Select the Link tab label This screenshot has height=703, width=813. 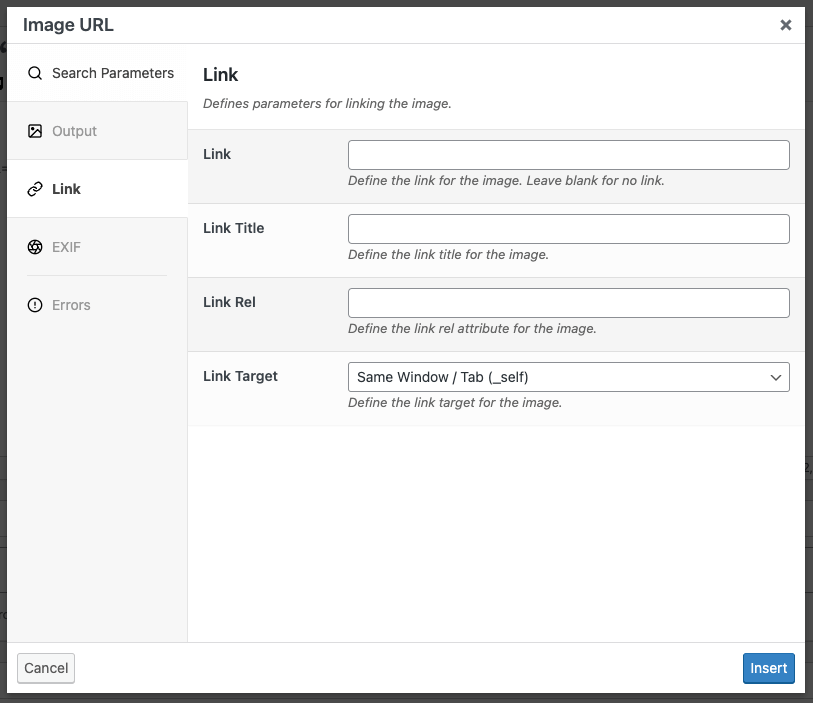click(66, 189)
